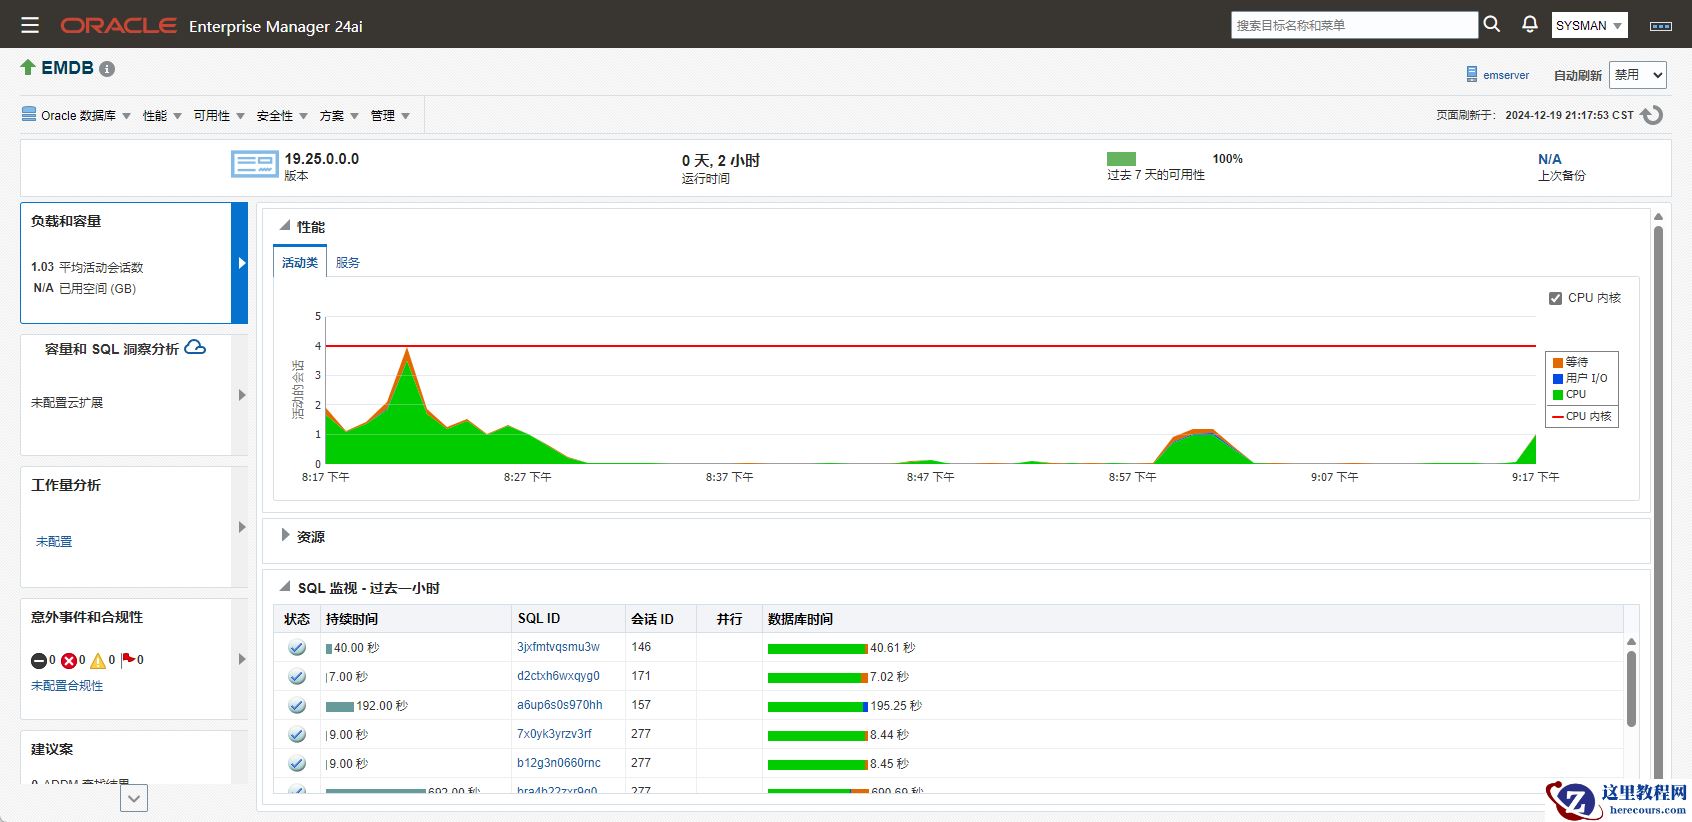Open the emserver host link
This screenshot has height=822, width=1692.
pyautogui.click(x=1505, y=75)
